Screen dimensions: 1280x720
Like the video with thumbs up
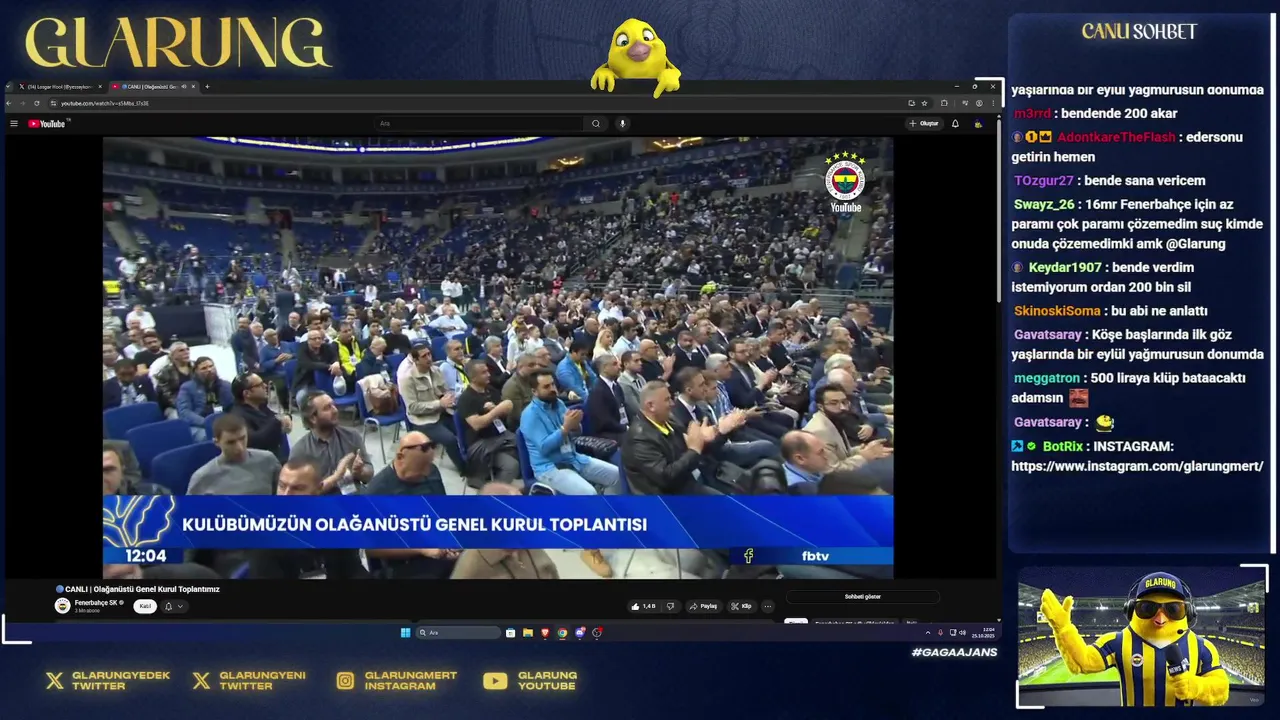[x=641, y=606]
